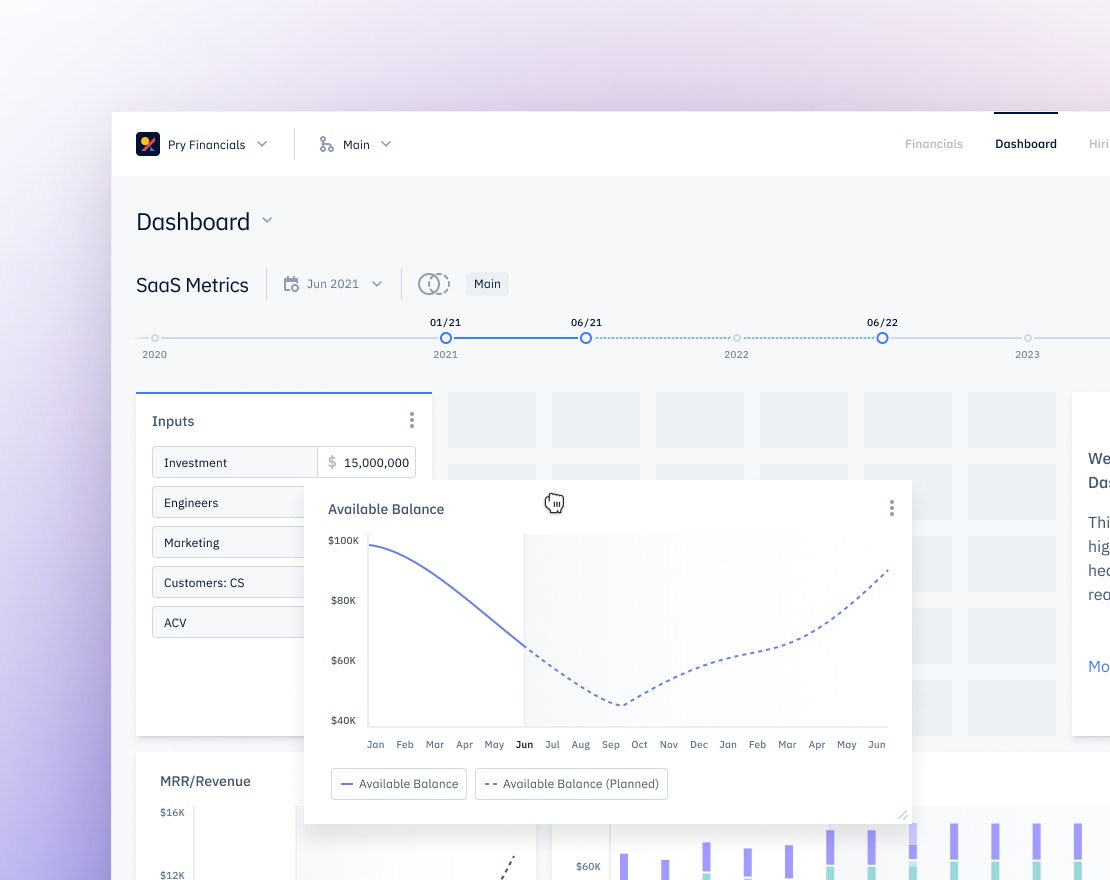Click the Customers: CS input row
The height and width of the screenshot is (880, 1110).
pos(228,582)
